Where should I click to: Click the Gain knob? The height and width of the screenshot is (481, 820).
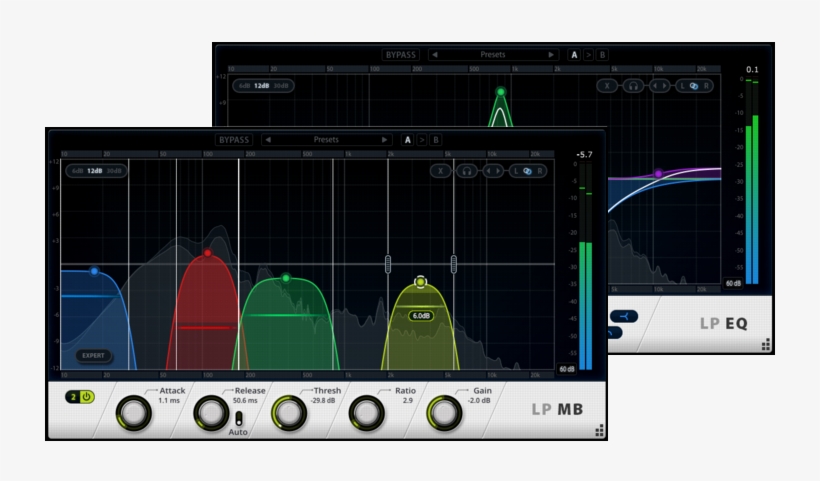pos(444,413)
